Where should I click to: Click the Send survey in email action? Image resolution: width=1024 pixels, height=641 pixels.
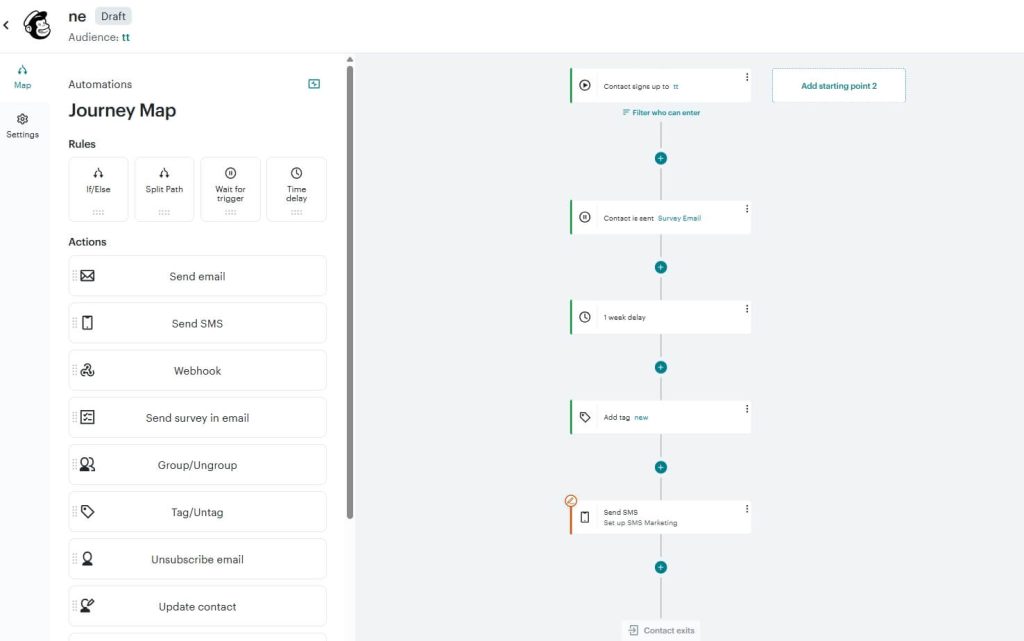[x=196, y=417]
